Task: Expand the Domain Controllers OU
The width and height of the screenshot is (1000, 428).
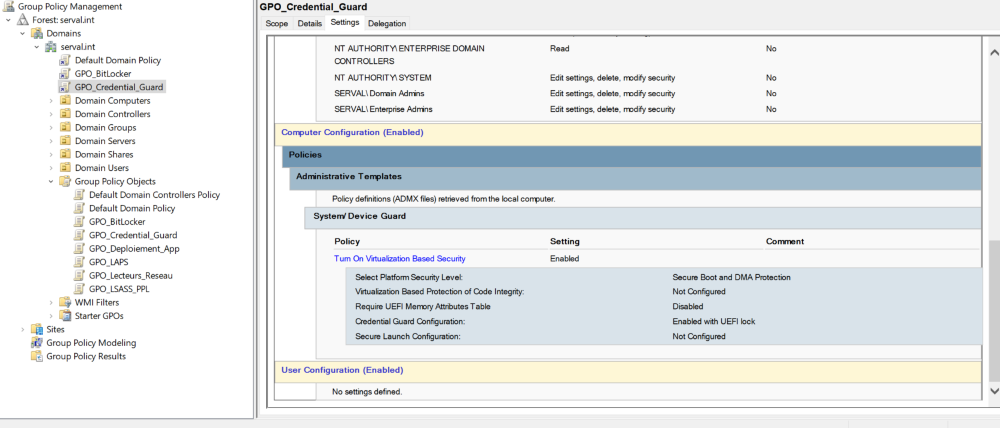Action: tap(51, 114)
